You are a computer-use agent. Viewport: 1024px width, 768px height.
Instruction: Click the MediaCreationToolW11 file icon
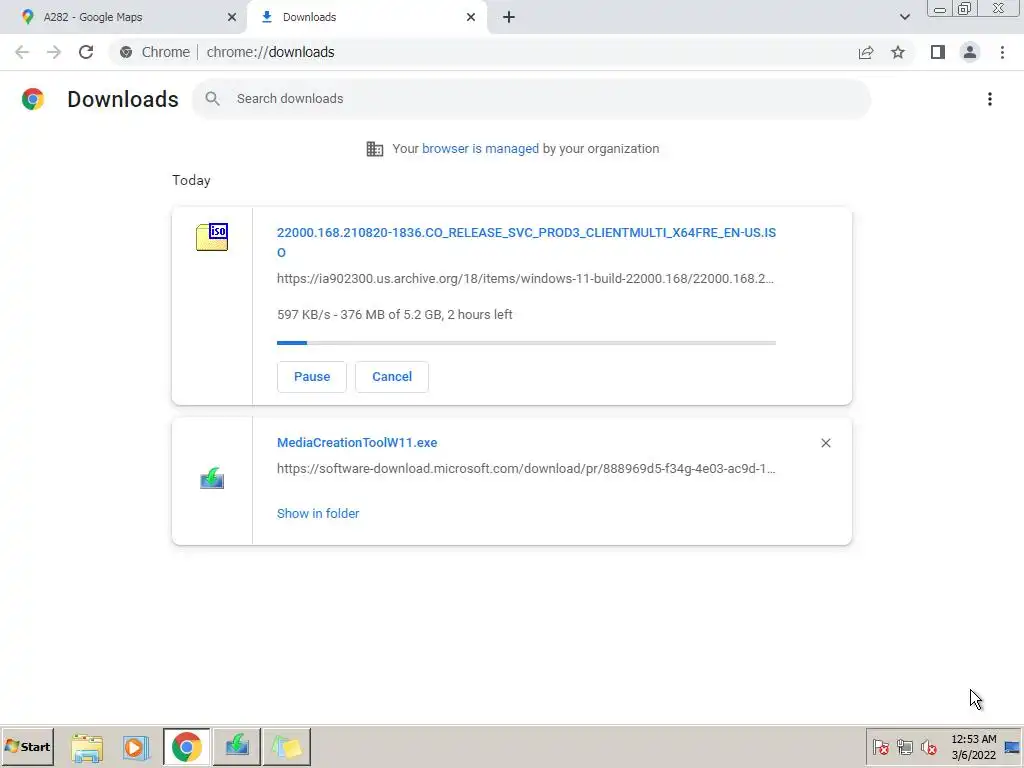(x=212, y=479)
